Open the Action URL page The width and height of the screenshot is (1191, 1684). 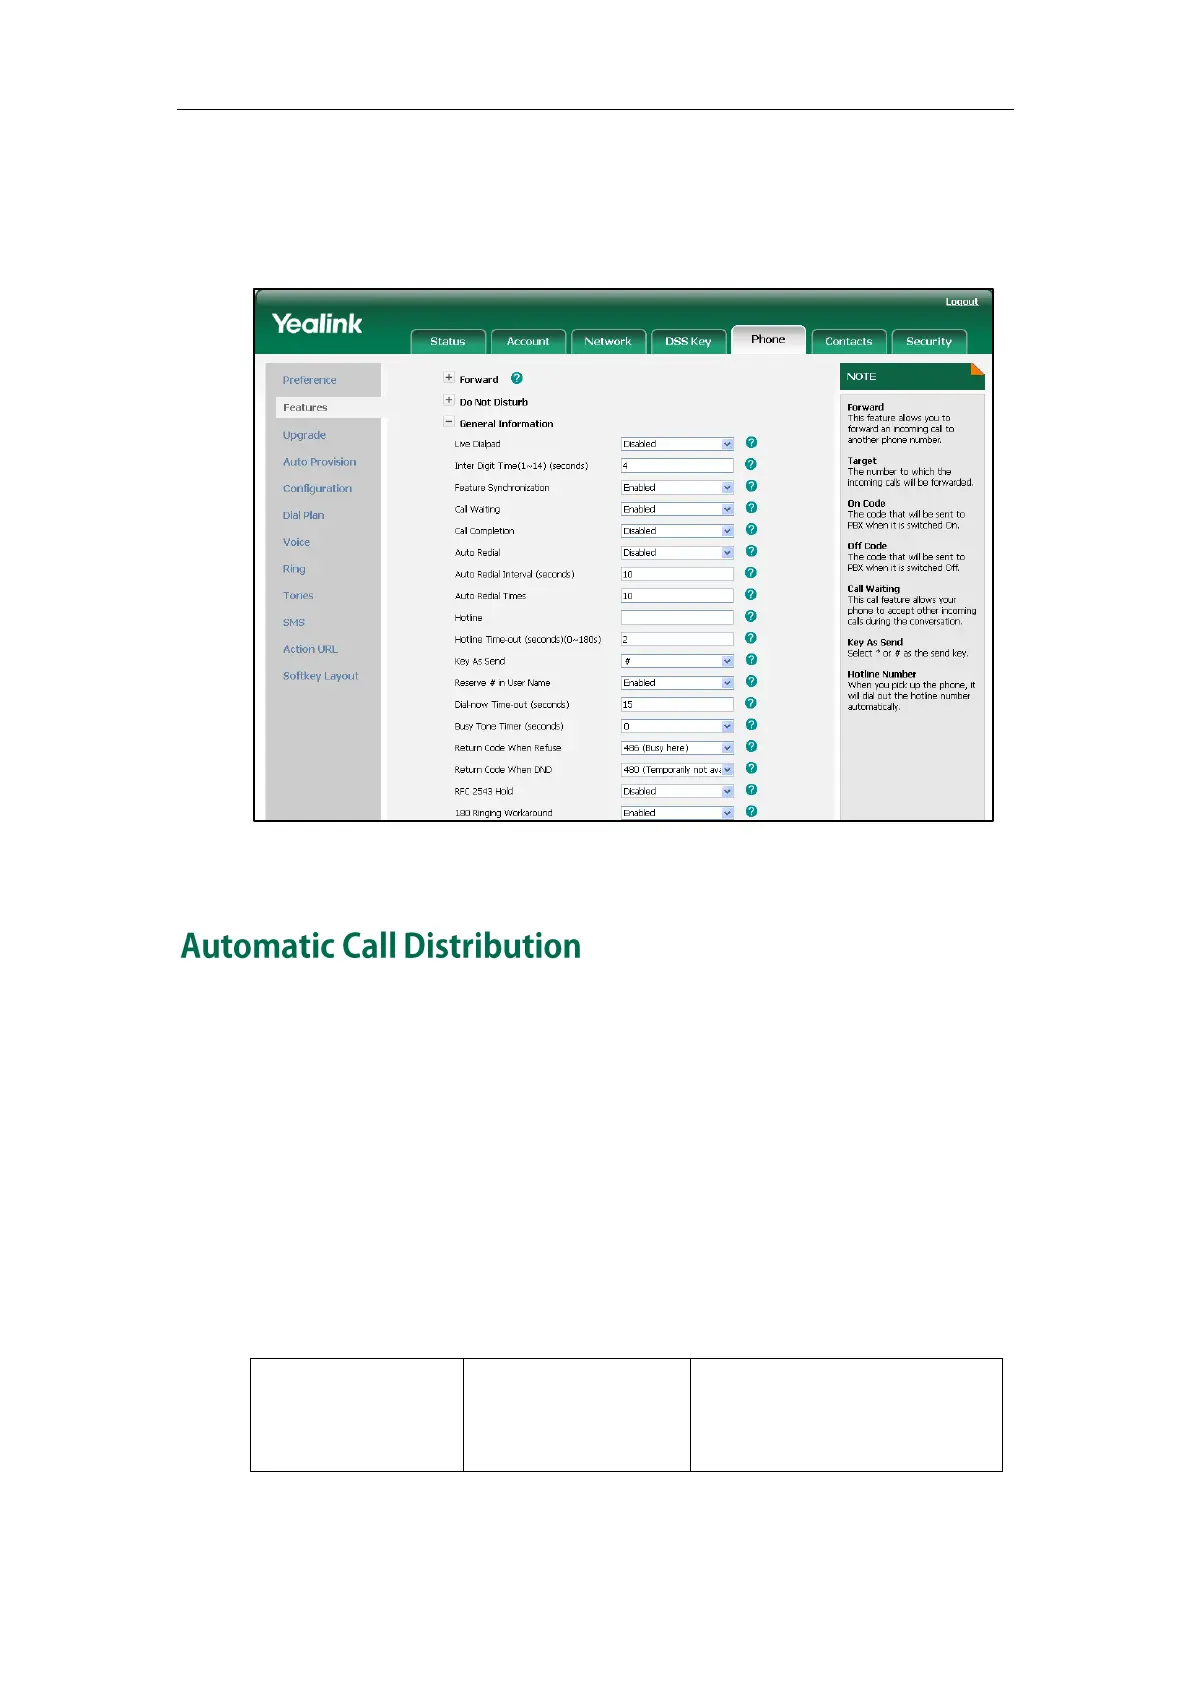(310, 649)
